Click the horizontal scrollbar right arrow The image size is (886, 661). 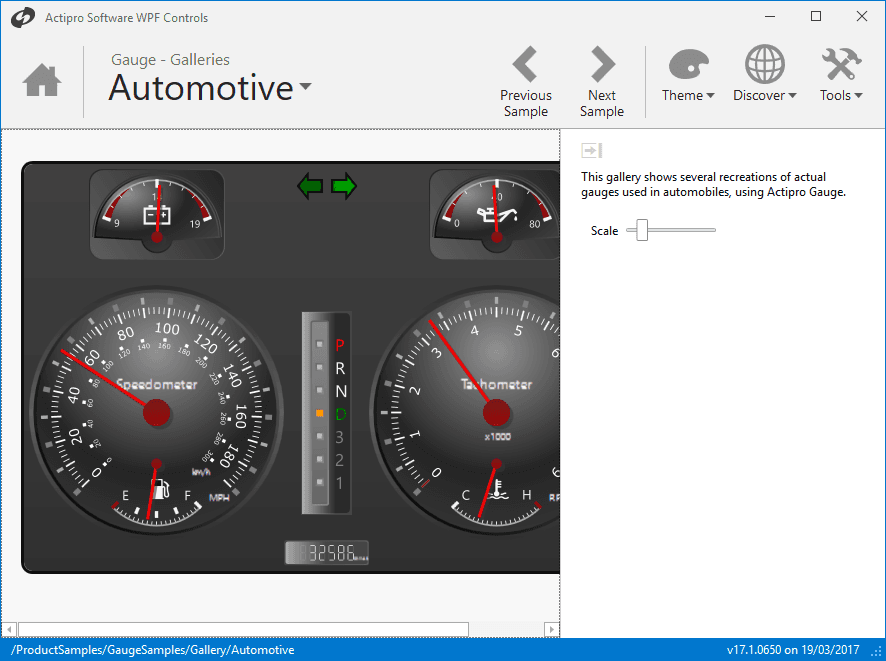(551, 629)
